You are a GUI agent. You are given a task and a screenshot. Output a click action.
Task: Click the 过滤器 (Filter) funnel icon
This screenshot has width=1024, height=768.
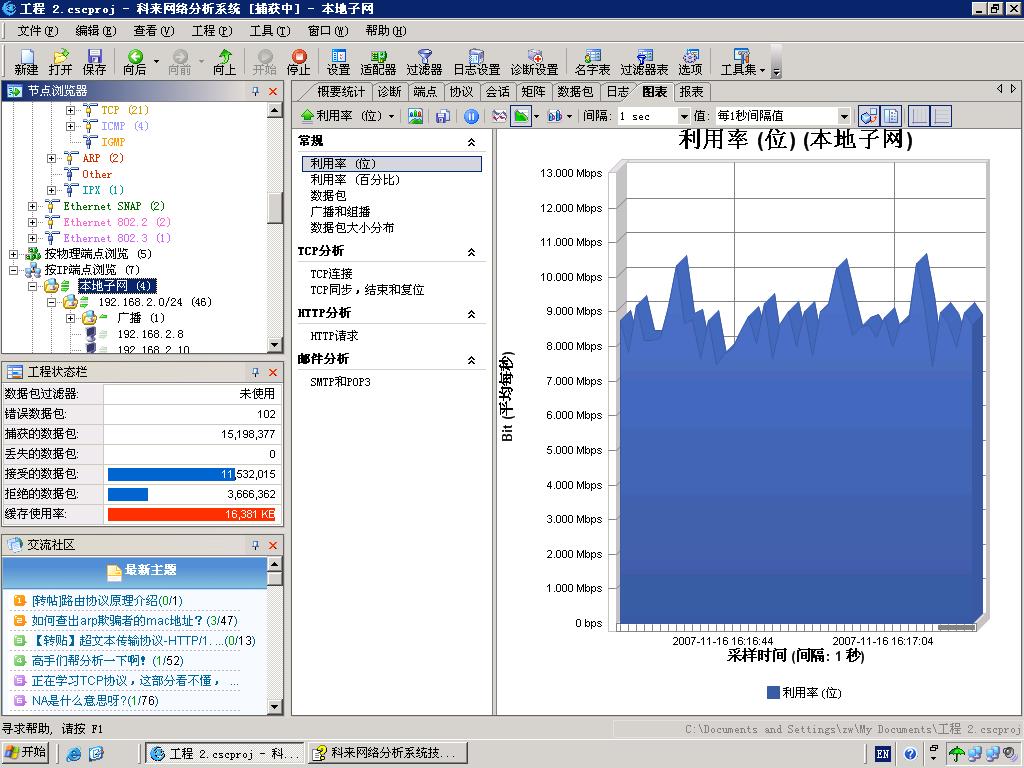[x=424, y=58]
